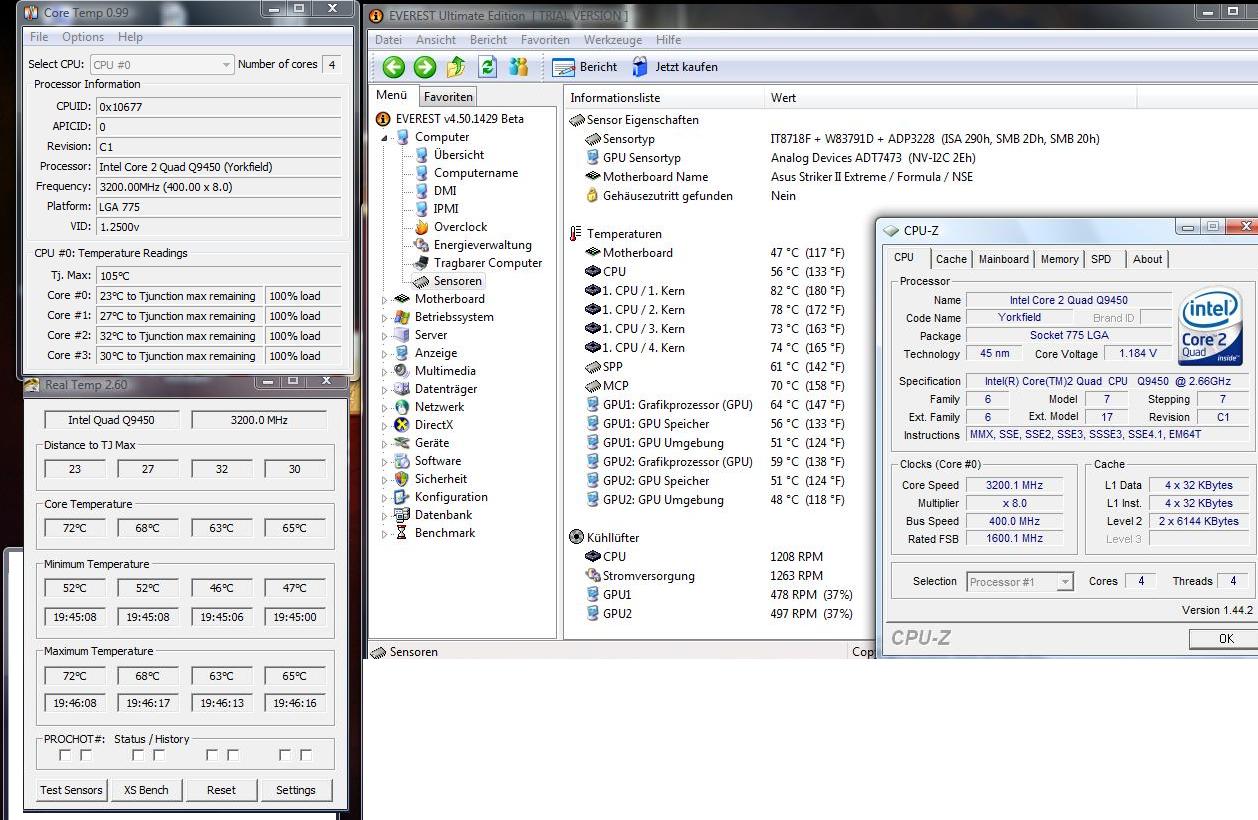The height and width of the screenshot is (820, 1258).
Task: Open the Select CPU dropdown in Core Temp
Action: click(162, 65)
